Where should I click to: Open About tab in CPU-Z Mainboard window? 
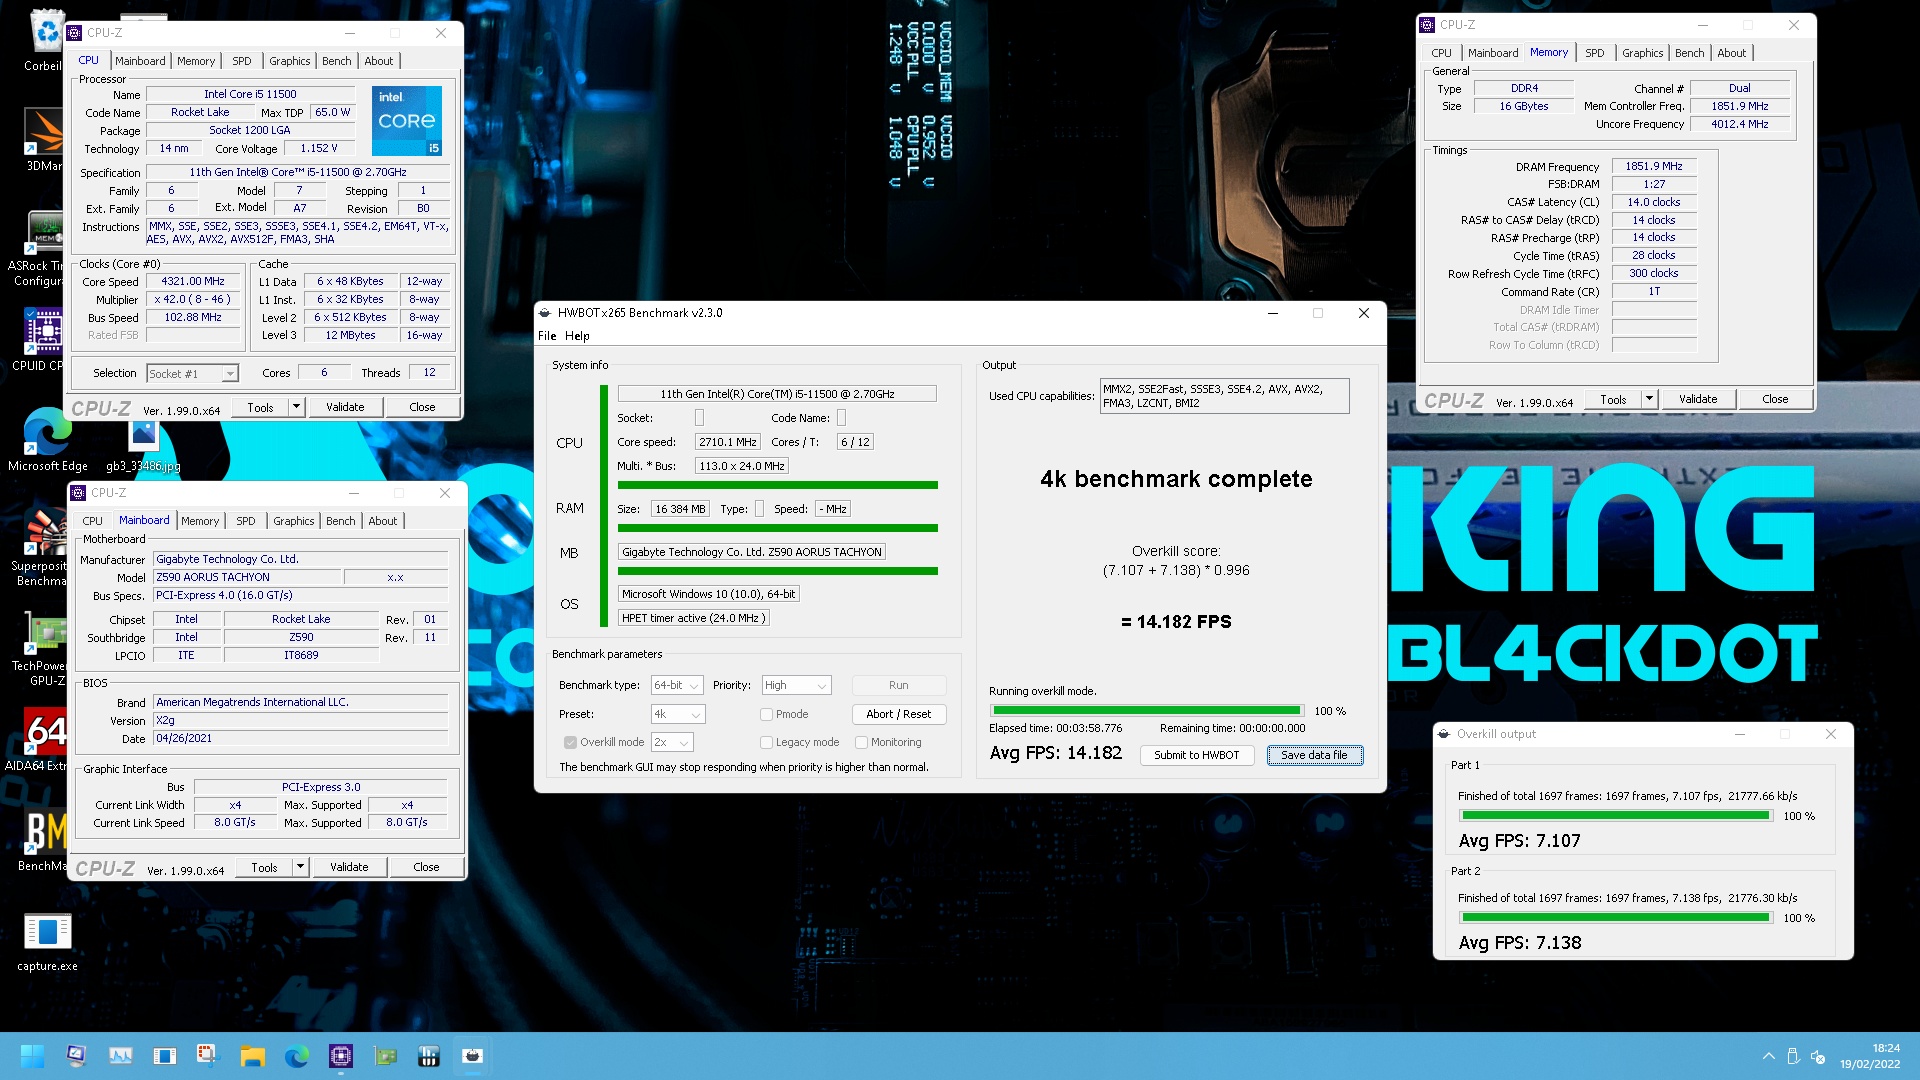(383, 521)
